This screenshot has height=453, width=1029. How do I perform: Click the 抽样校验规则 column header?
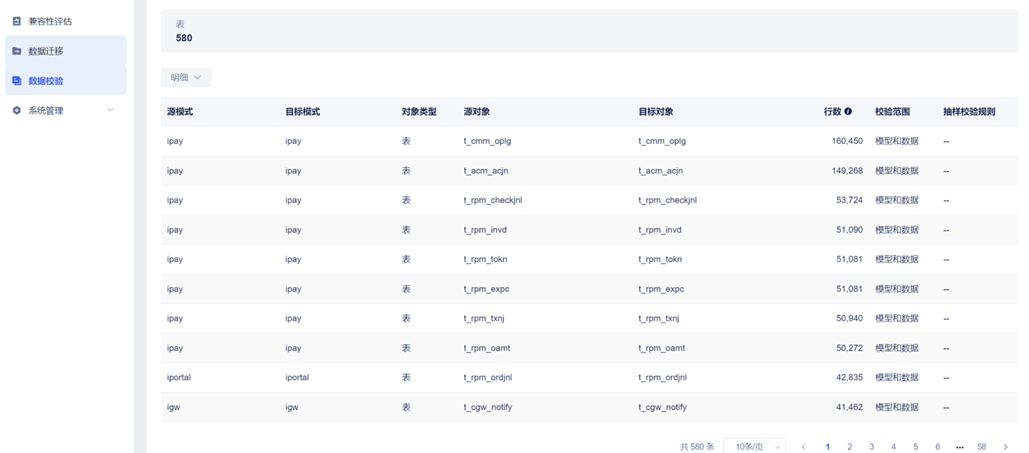pyautogui.click(x=969, y=112)
